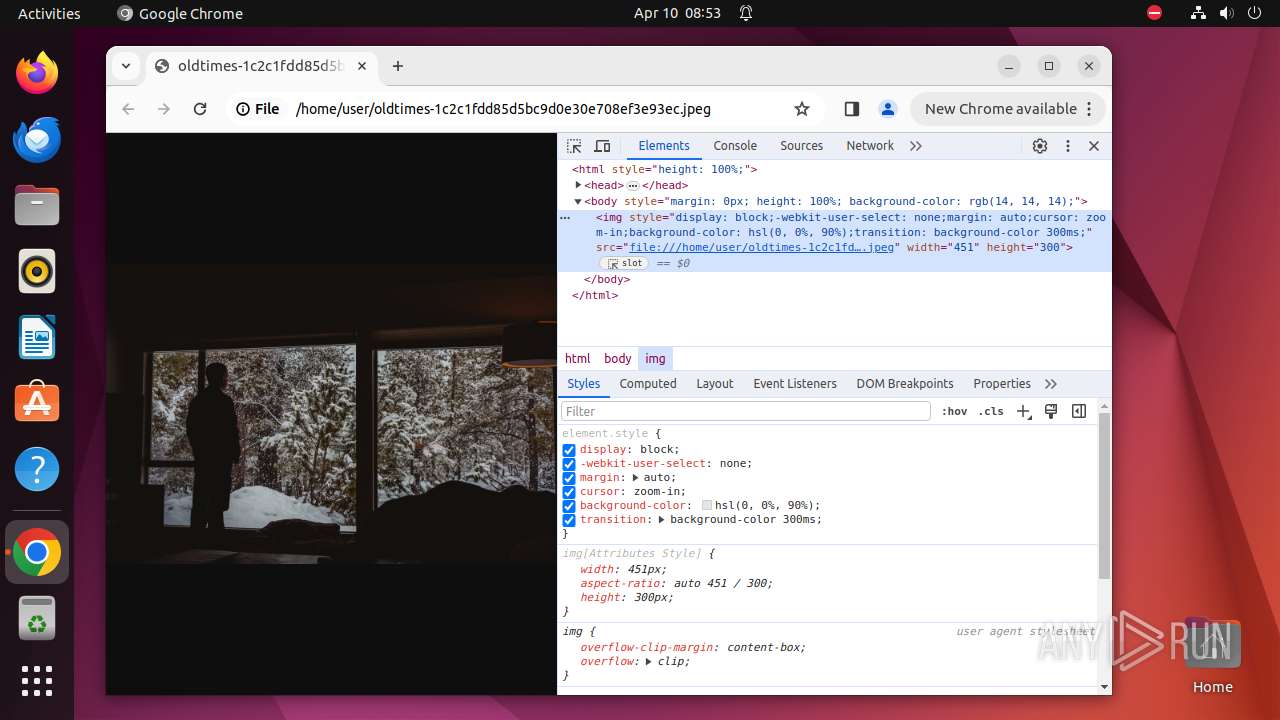Viewport: 1280px width, 720px height.
Task: Open the hsl(0, 0%, 90%) color swatch
Action: point(707,506)
